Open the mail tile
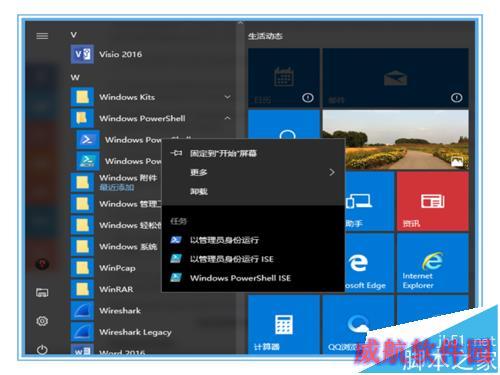 tap(395, 77)
